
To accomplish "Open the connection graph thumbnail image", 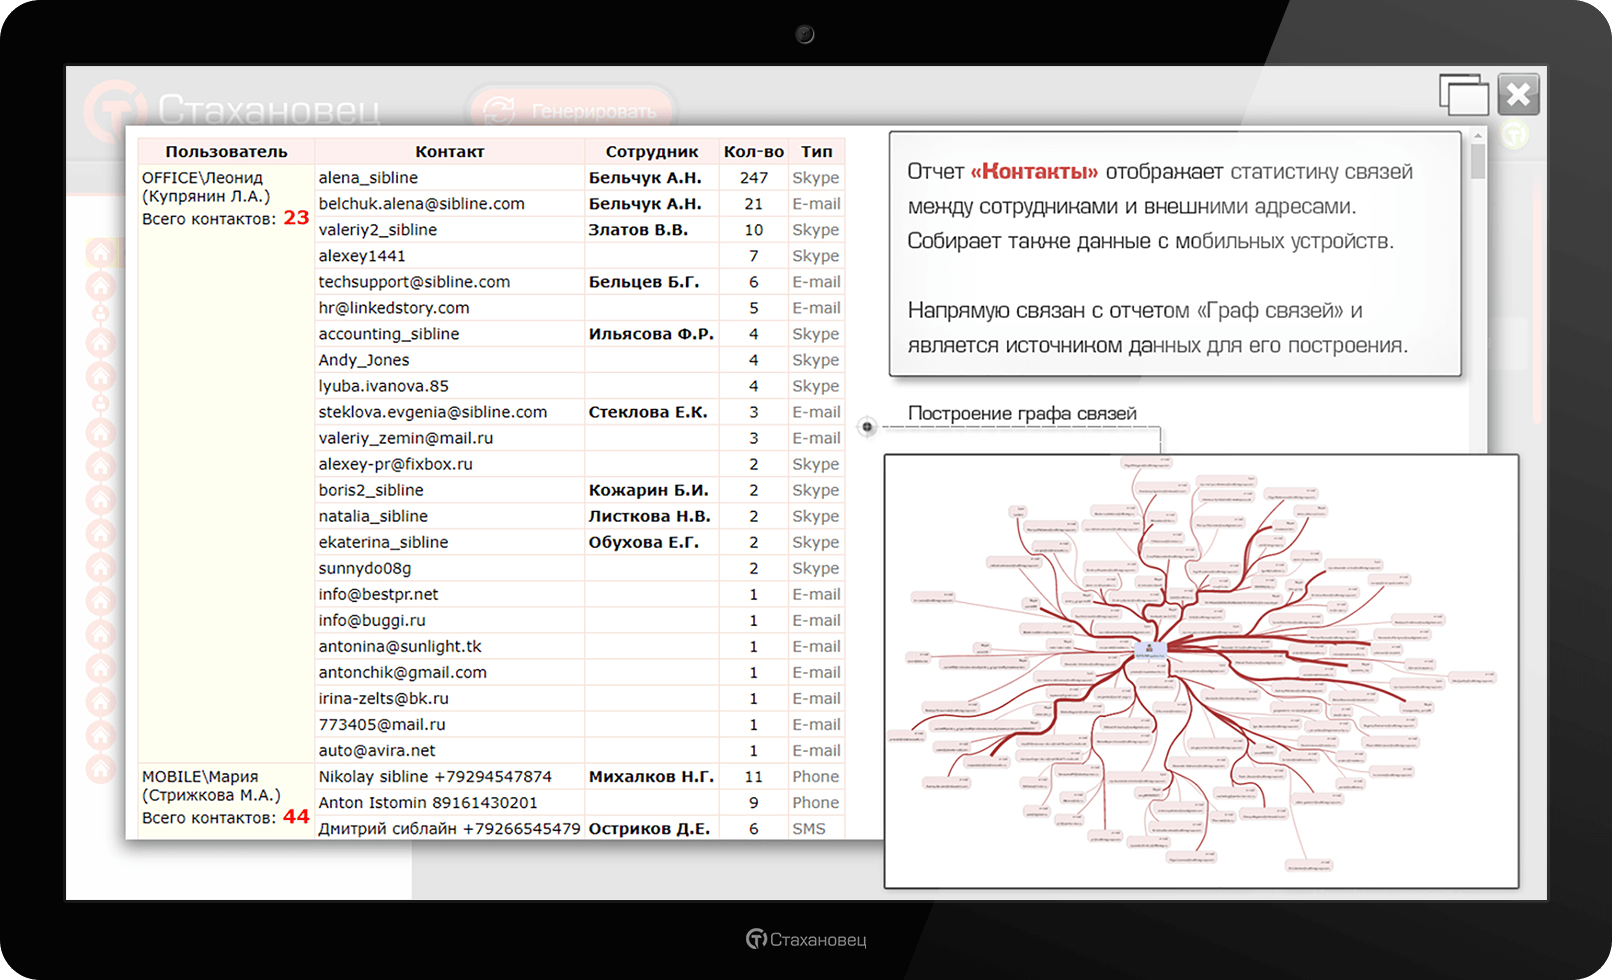I will (x=1200, y=670).
